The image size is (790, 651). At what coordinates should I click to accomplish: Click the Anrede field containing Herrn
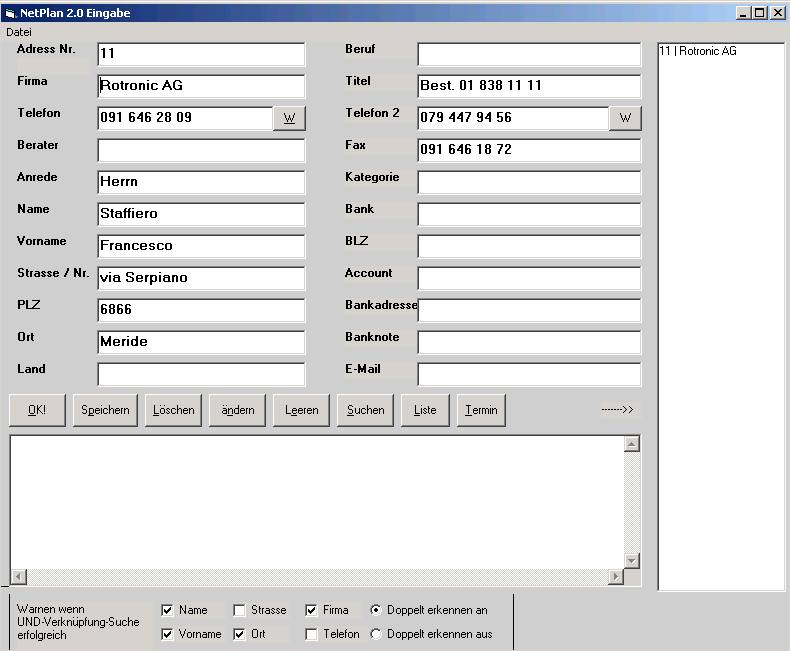coord(201,182)
